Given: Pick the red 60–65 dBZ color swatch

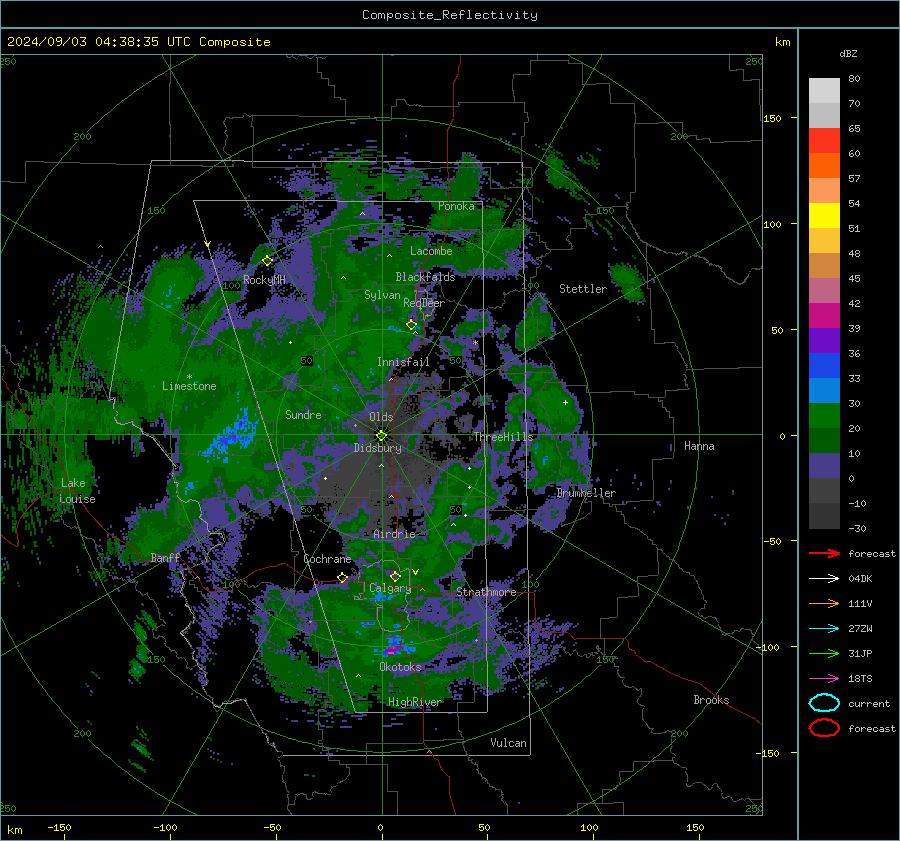Looking at the screenshot, I should click(x=824, y=141).
